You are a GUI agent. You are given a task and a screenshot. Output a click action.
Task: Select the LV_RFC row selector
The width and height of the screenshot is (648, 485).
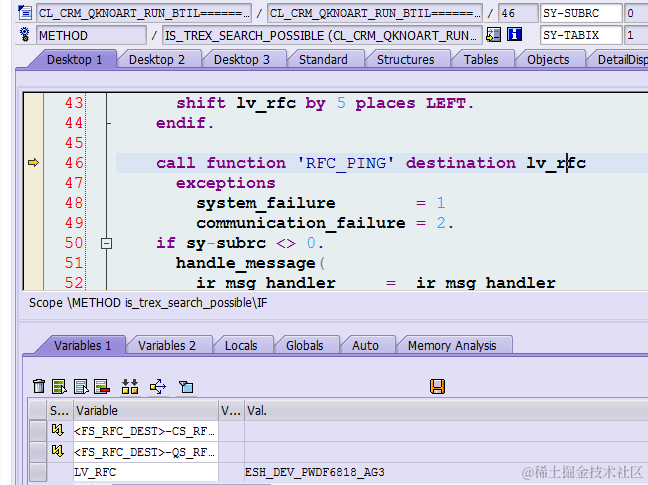[38, 472]
